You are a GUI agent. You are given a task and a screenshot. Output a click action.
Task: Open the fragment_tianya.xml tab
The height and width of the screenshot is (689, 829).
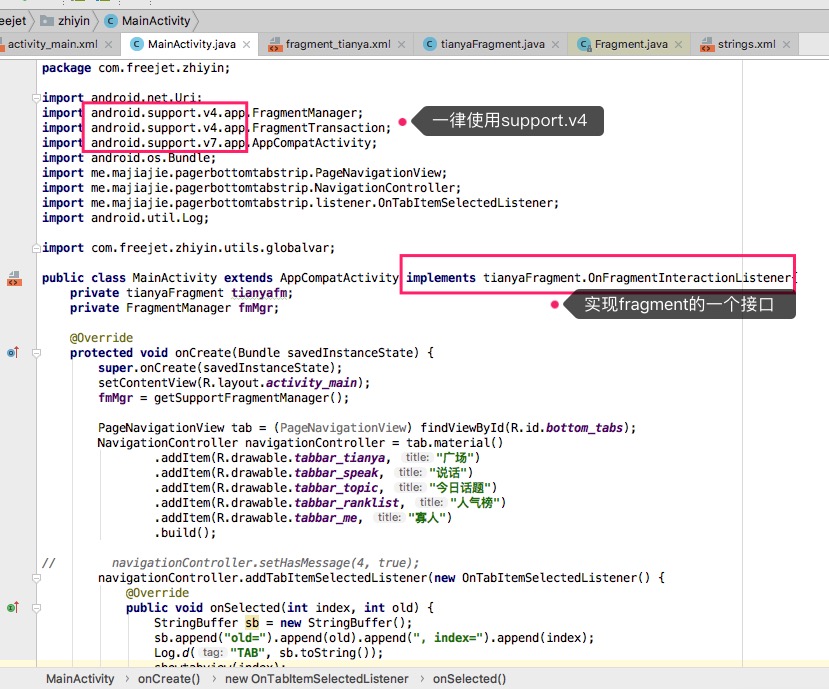338,44
